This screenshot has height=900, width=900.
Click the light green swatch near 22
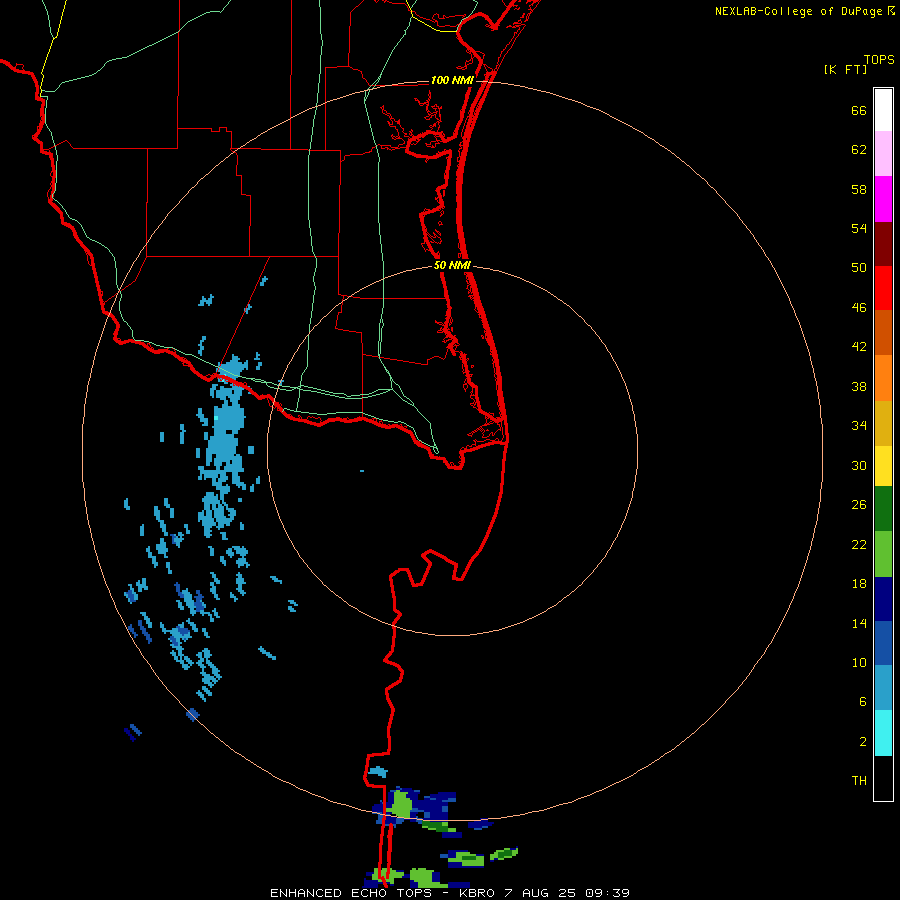[x=883, y=554]
